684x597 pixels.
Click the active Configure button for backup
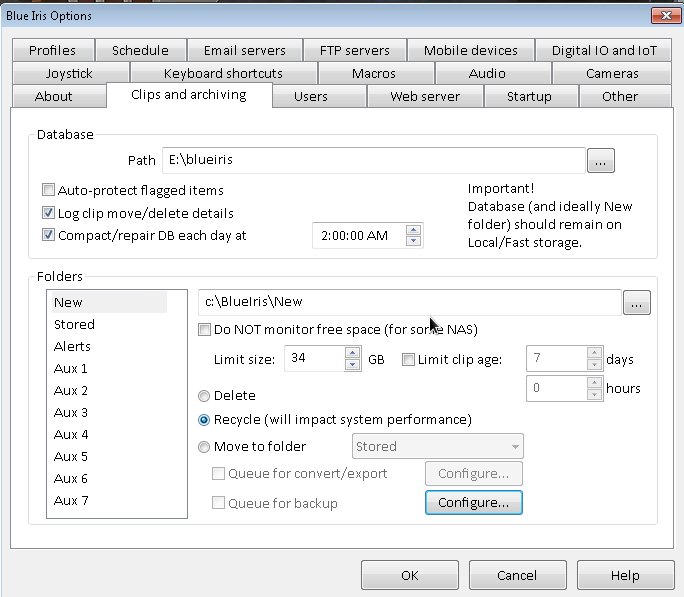[x=473, y=503]
